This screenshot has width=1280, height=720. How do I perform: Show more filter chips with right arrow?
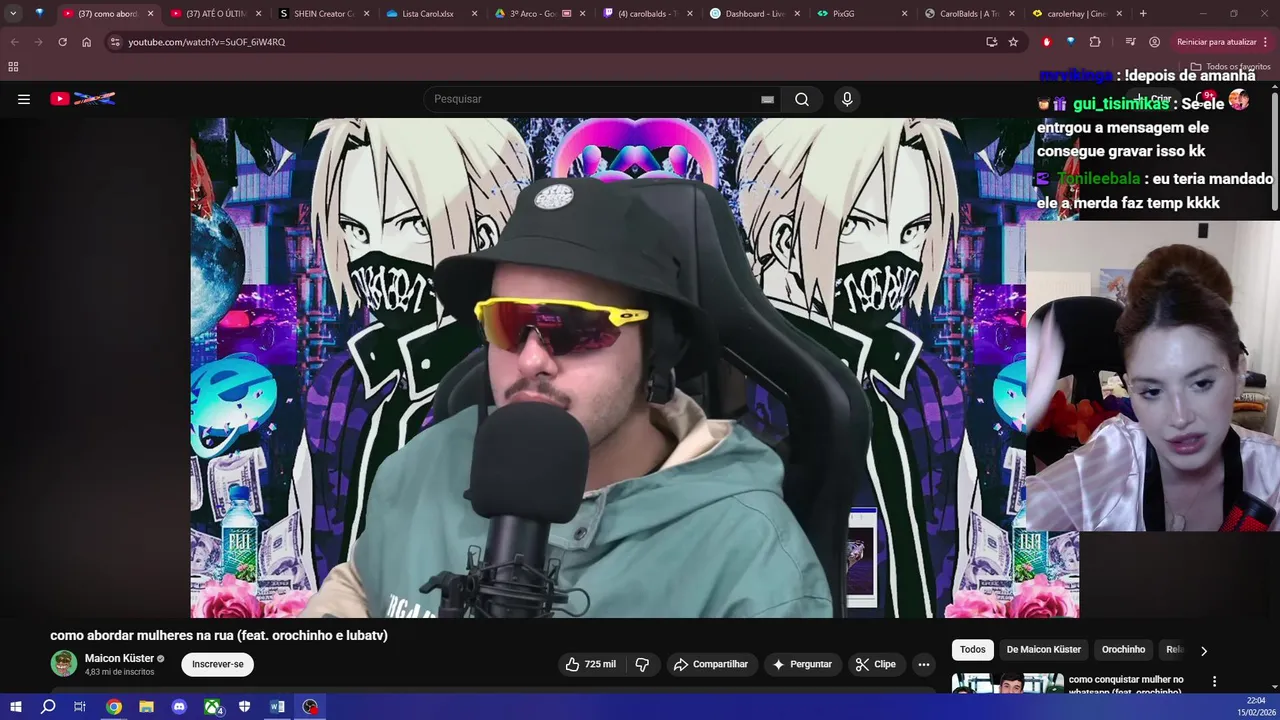pos(1204,650)
